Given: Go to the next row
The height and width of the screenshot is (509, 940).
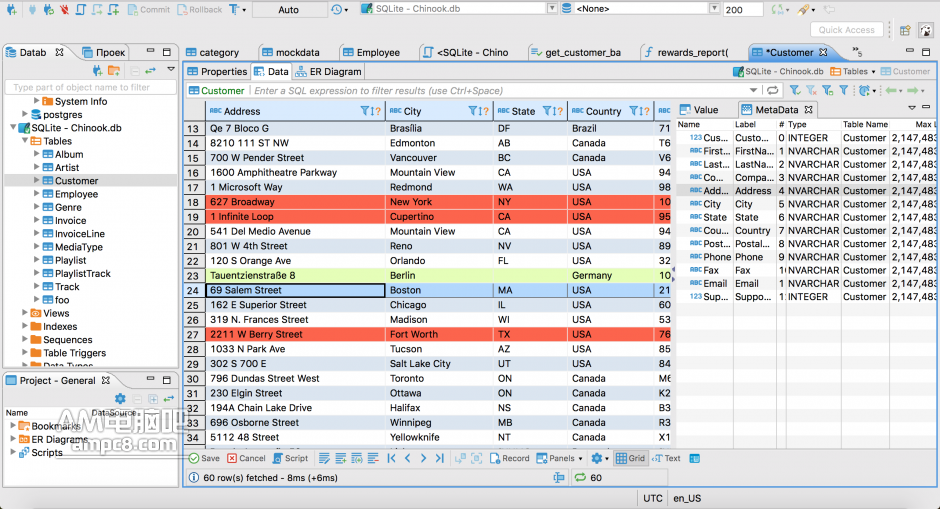Looking at the screenshot, I should (423, 458).
